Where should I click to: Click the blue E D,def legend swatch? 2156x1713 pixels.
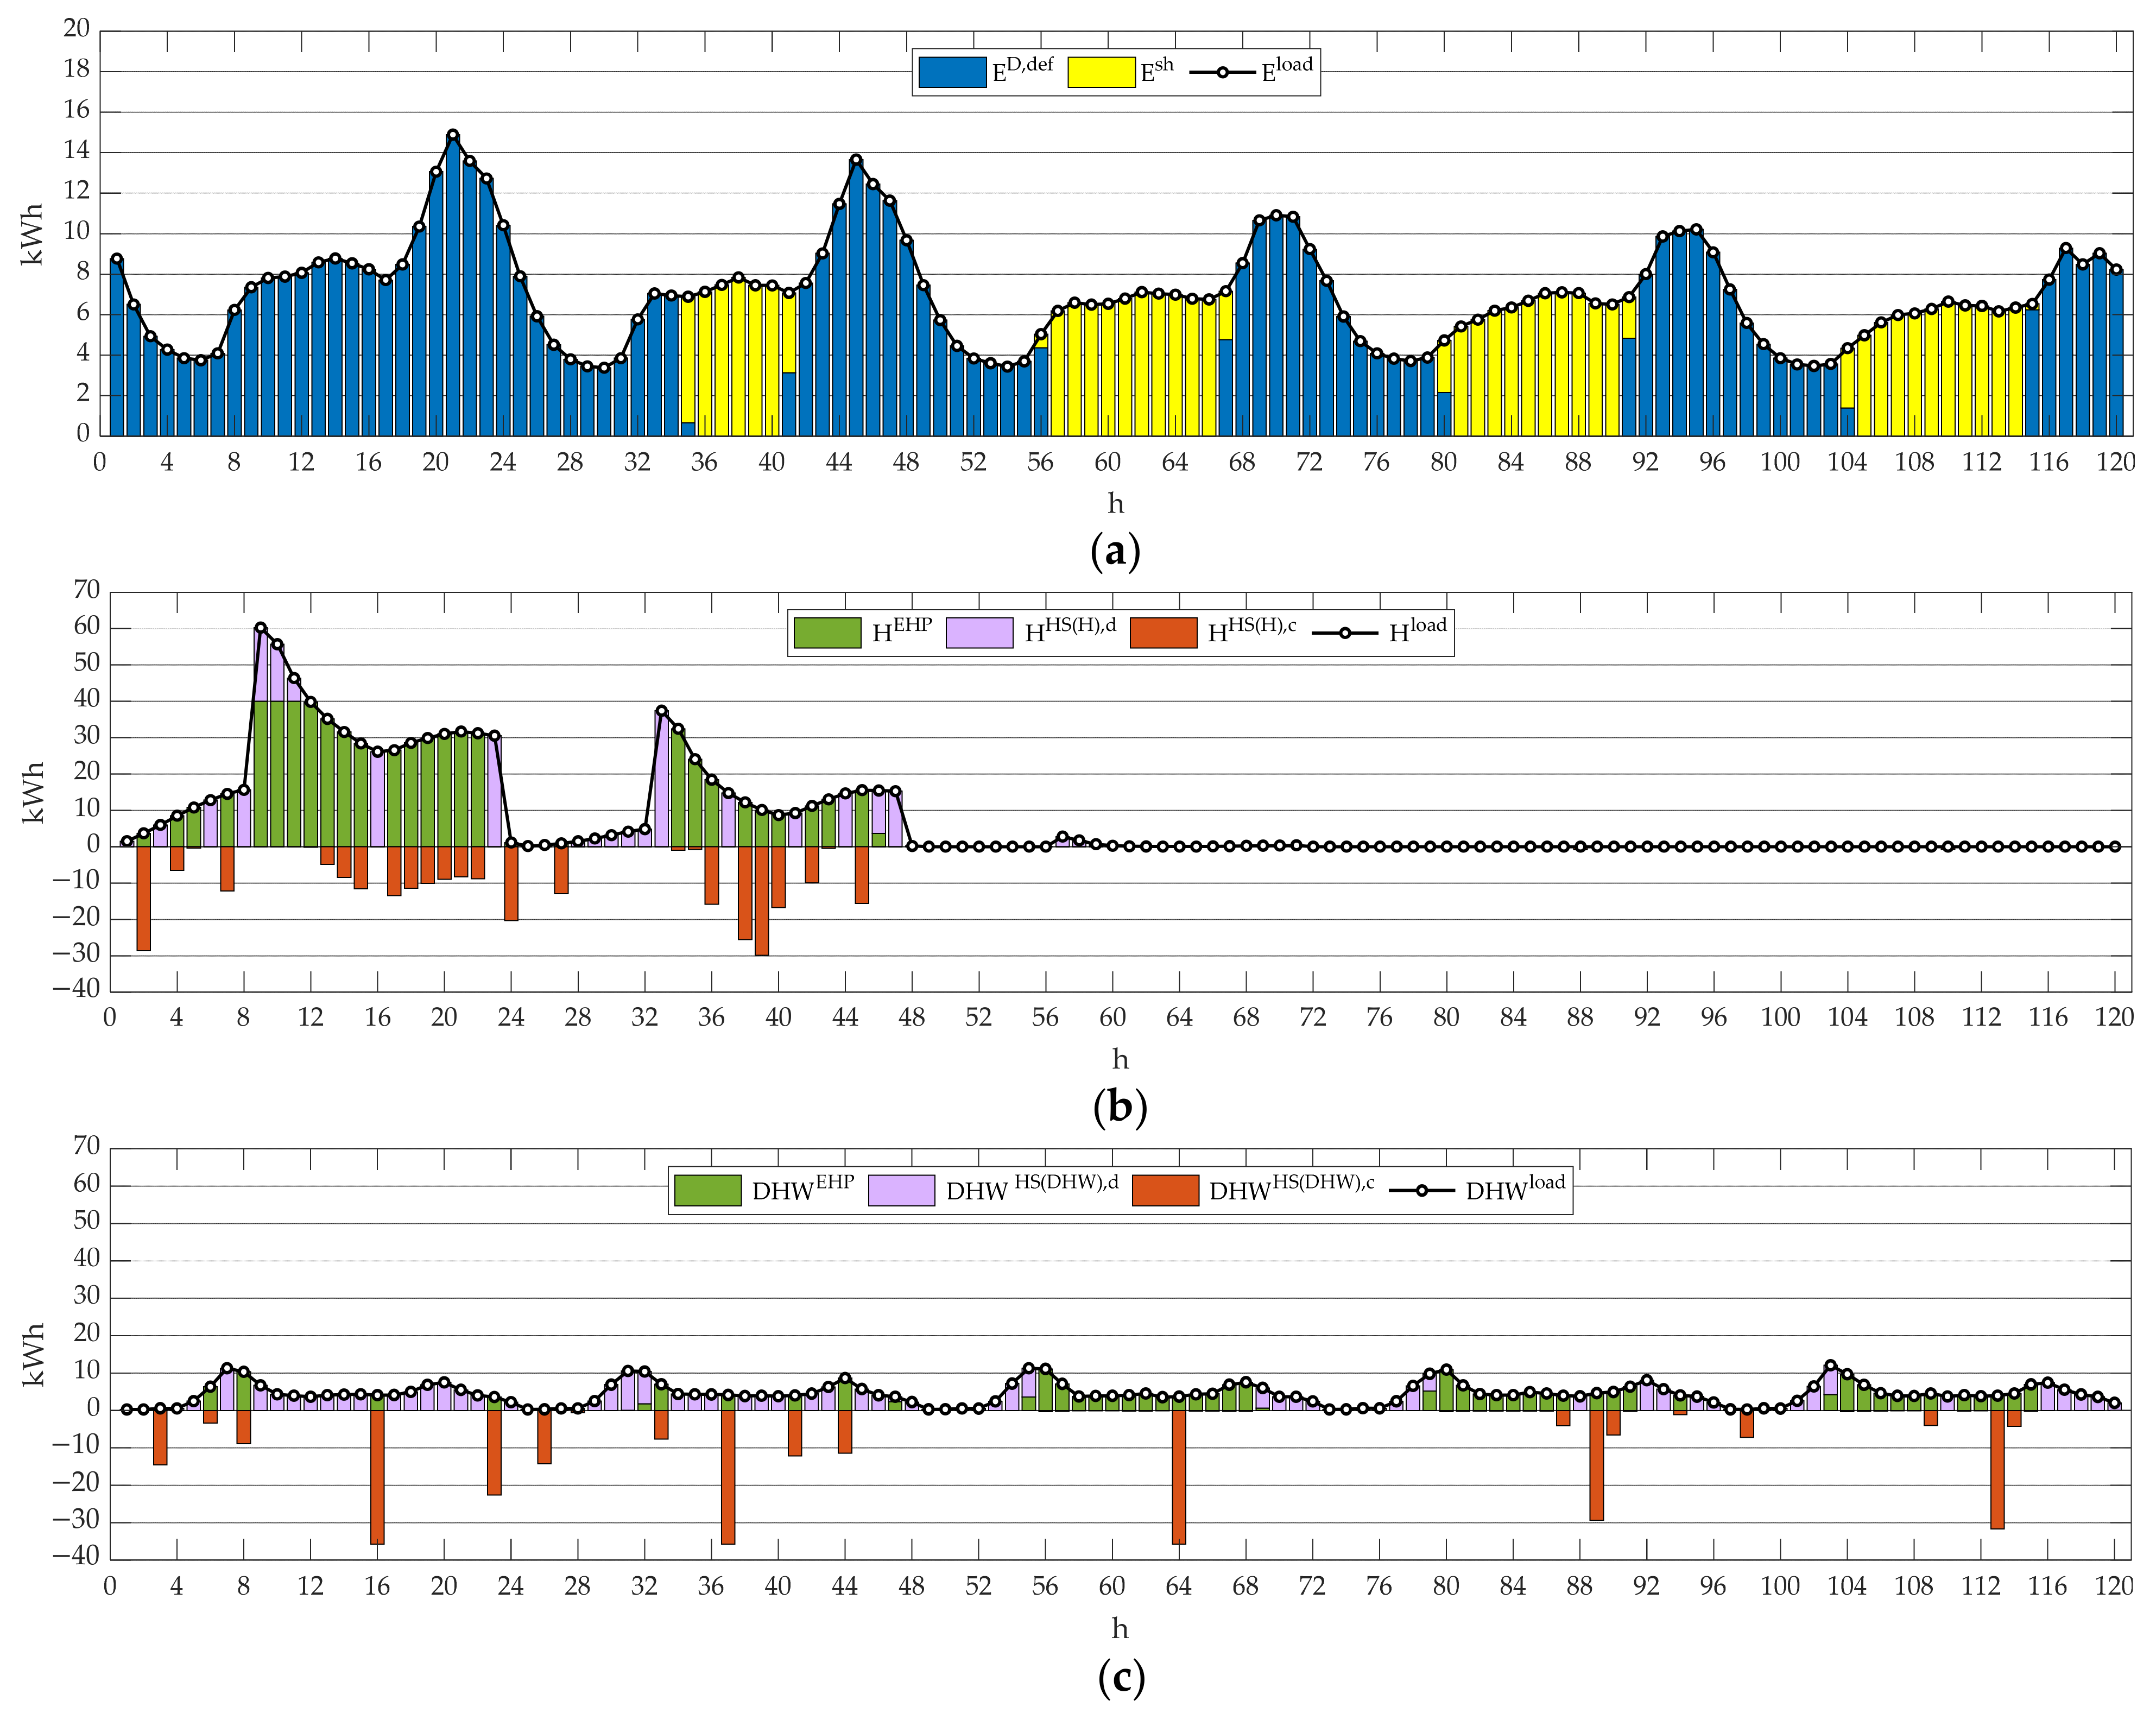[x=952, y=72]
